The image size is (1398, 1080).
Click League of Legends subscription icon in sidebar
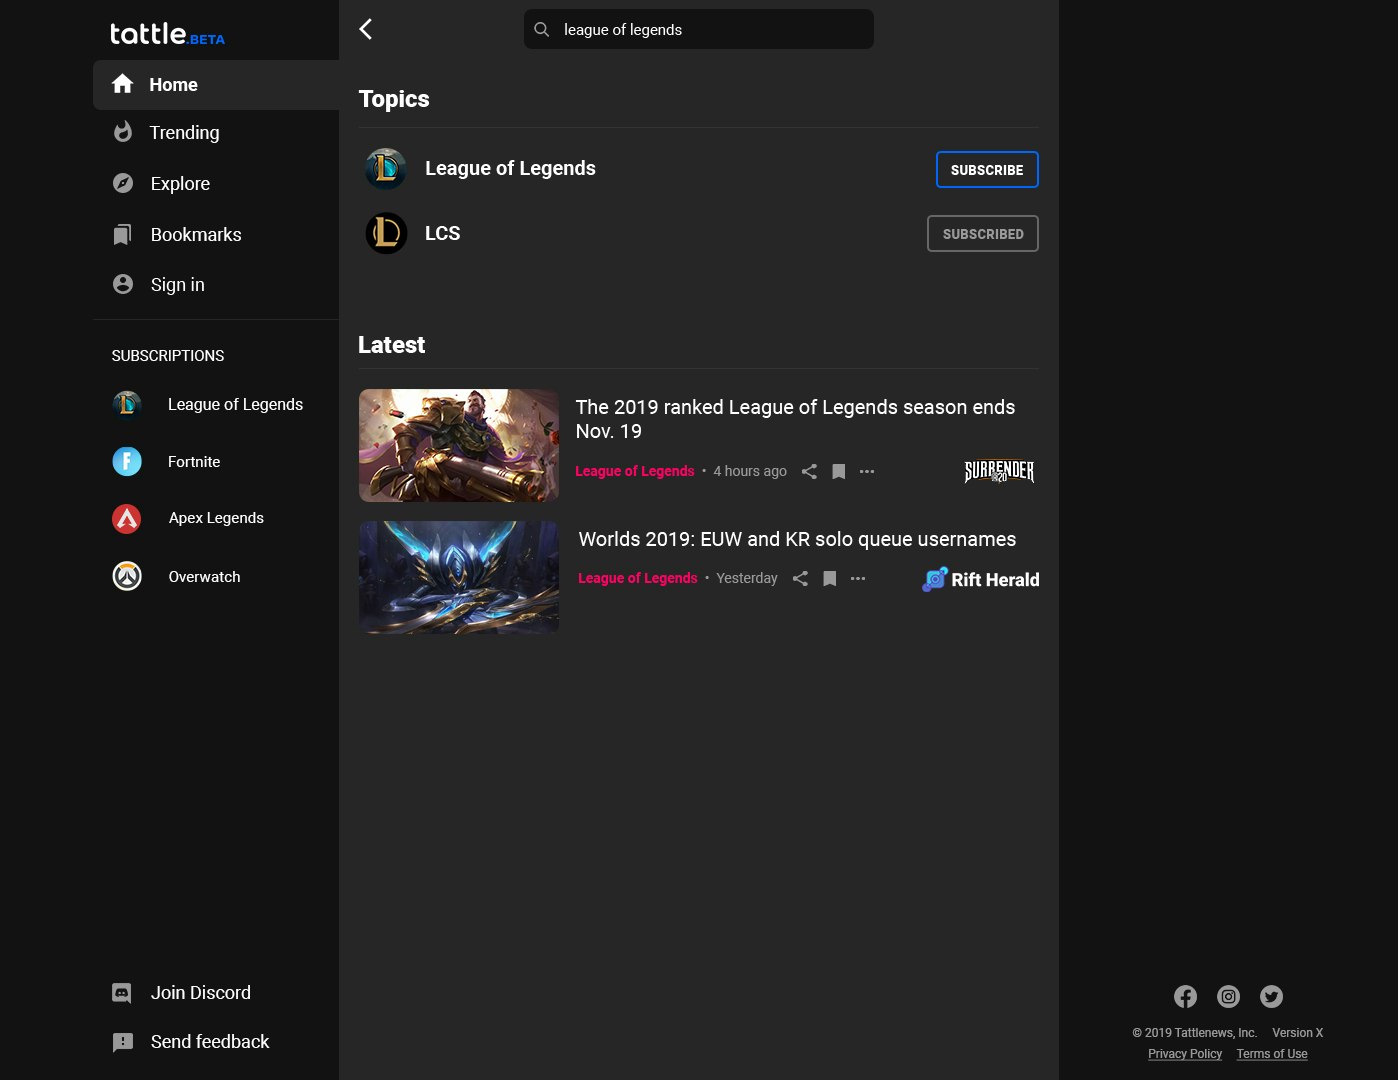pos(127,404)
